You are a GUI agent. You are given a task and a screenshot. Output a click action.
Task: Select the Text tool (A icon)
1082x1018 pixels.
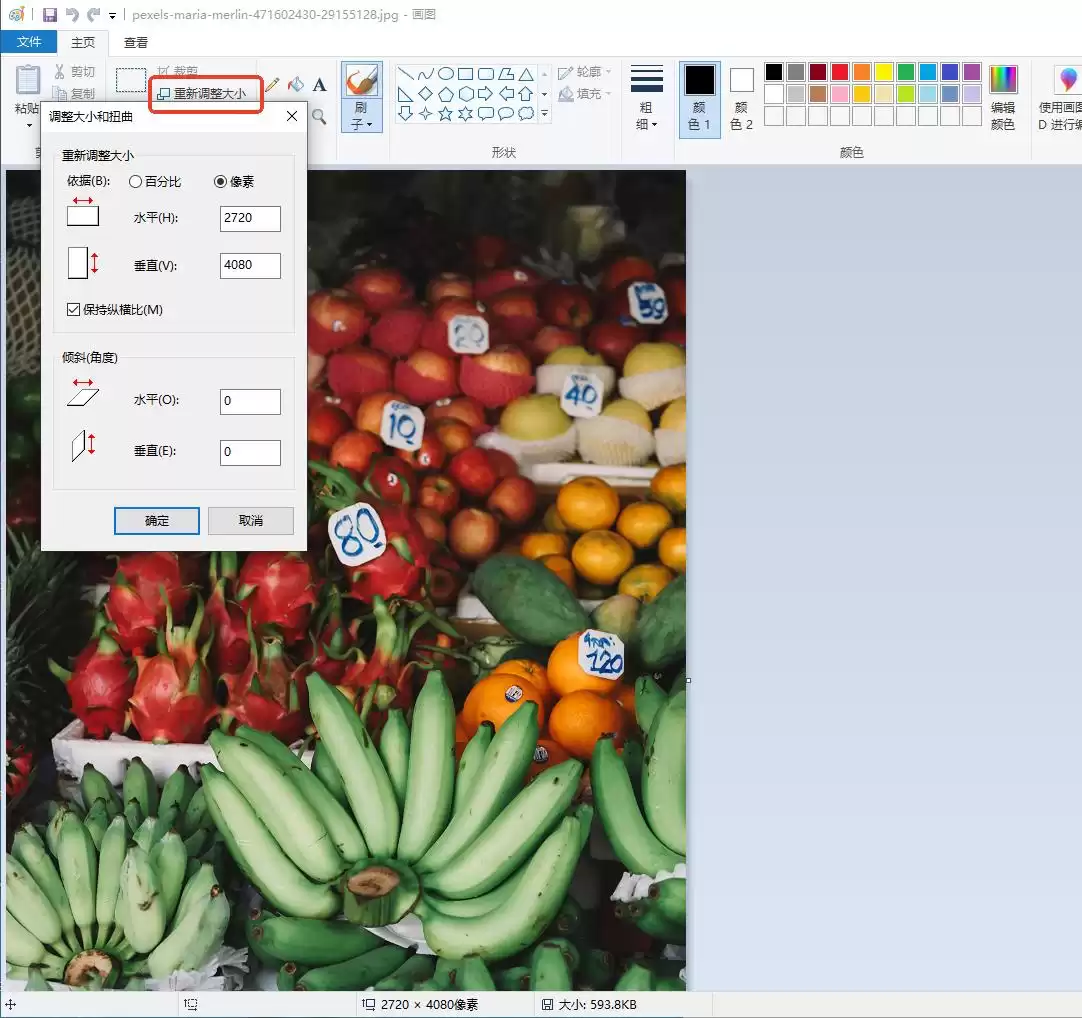click(320, 85)
